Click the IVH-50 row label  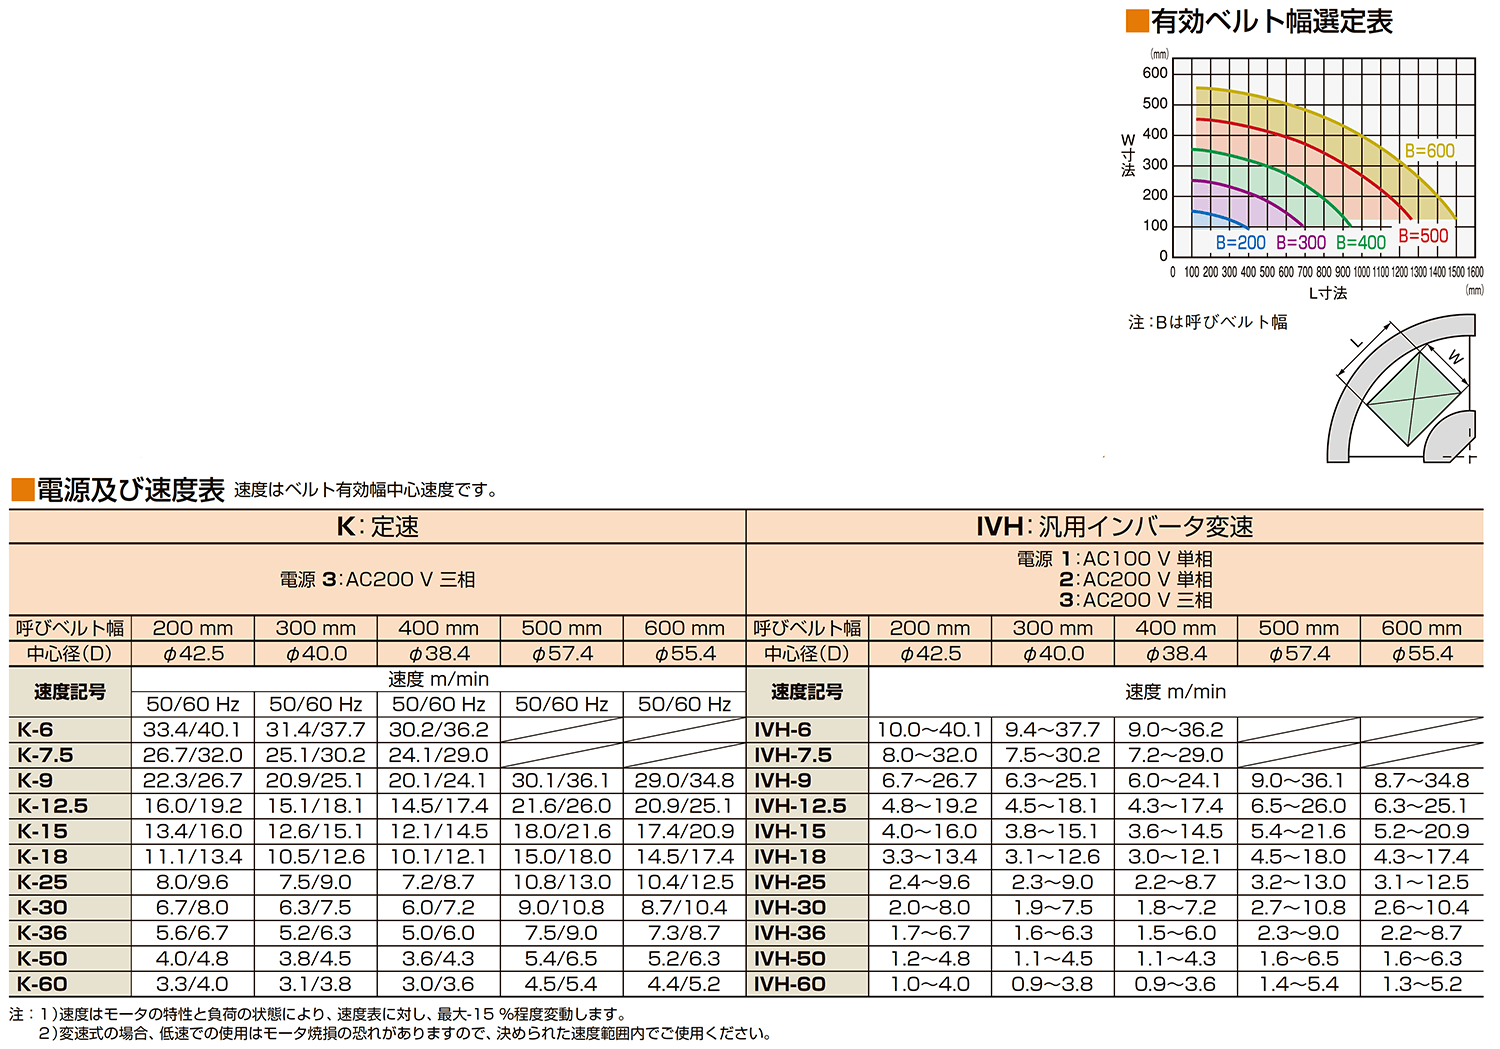pyautogui.click(x=807, y=958)
